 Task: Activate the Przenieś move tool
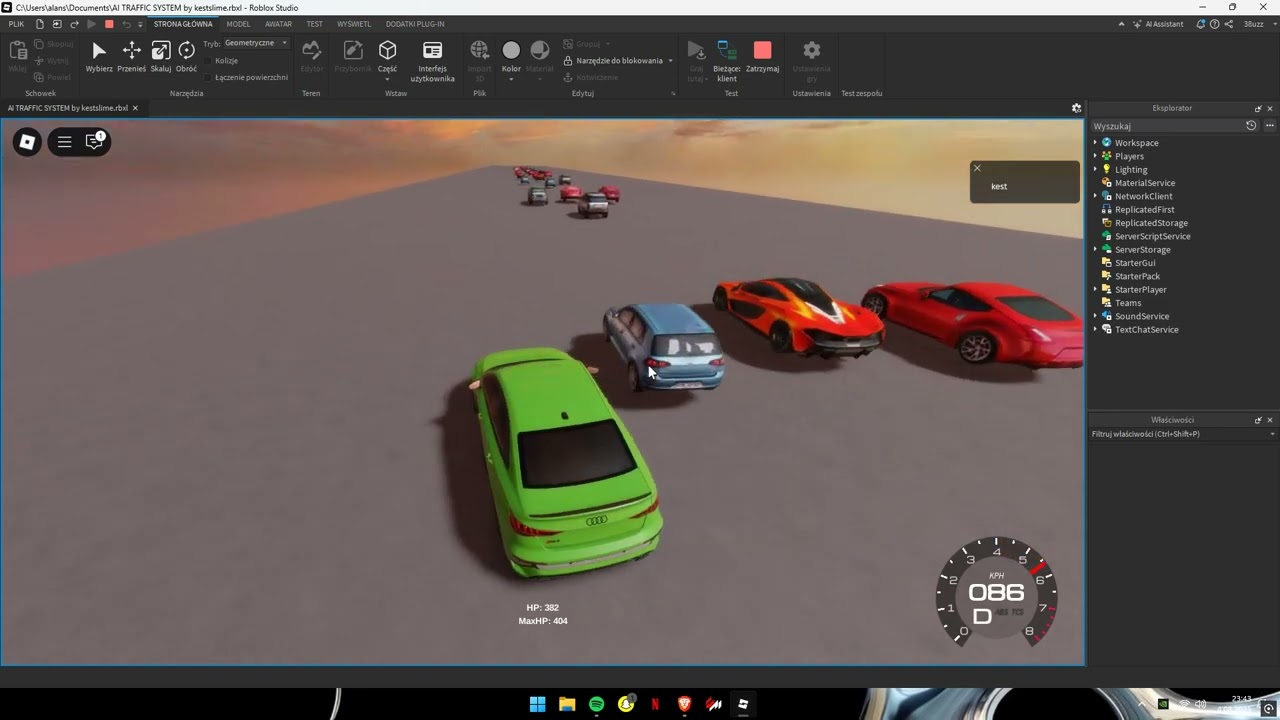[x=131, y=57]
